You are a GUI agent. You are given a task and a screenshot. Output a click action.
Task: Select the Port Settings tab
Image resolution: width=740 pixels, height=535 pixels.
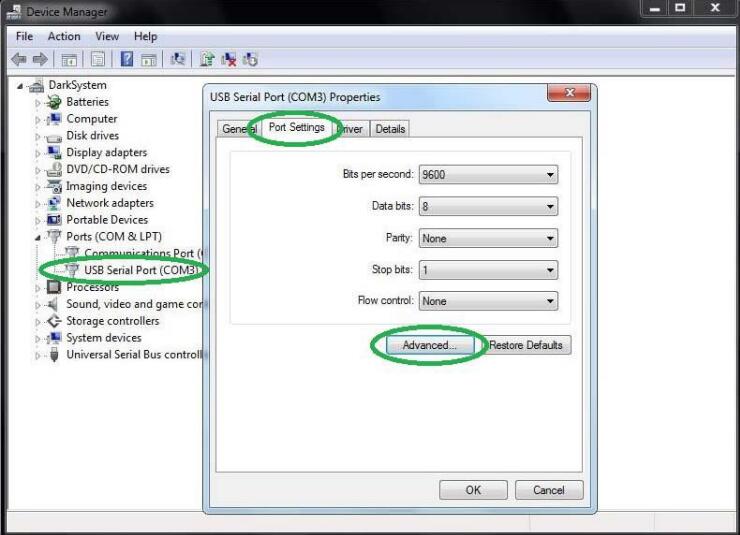point(296,127)
